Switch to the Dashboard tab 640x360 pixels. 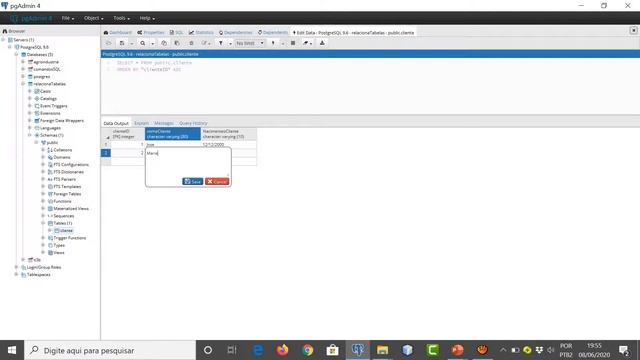tap(118, 33)
